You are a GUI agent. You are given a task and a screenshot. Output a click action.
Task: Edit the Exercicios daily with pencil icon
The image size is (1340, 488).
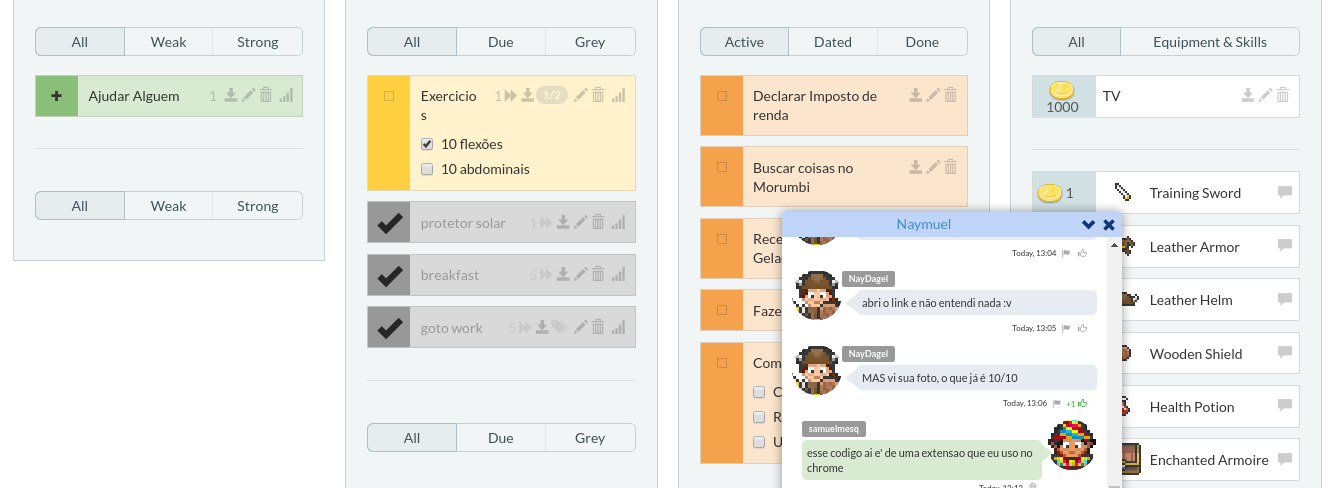[x=580, y=95]
